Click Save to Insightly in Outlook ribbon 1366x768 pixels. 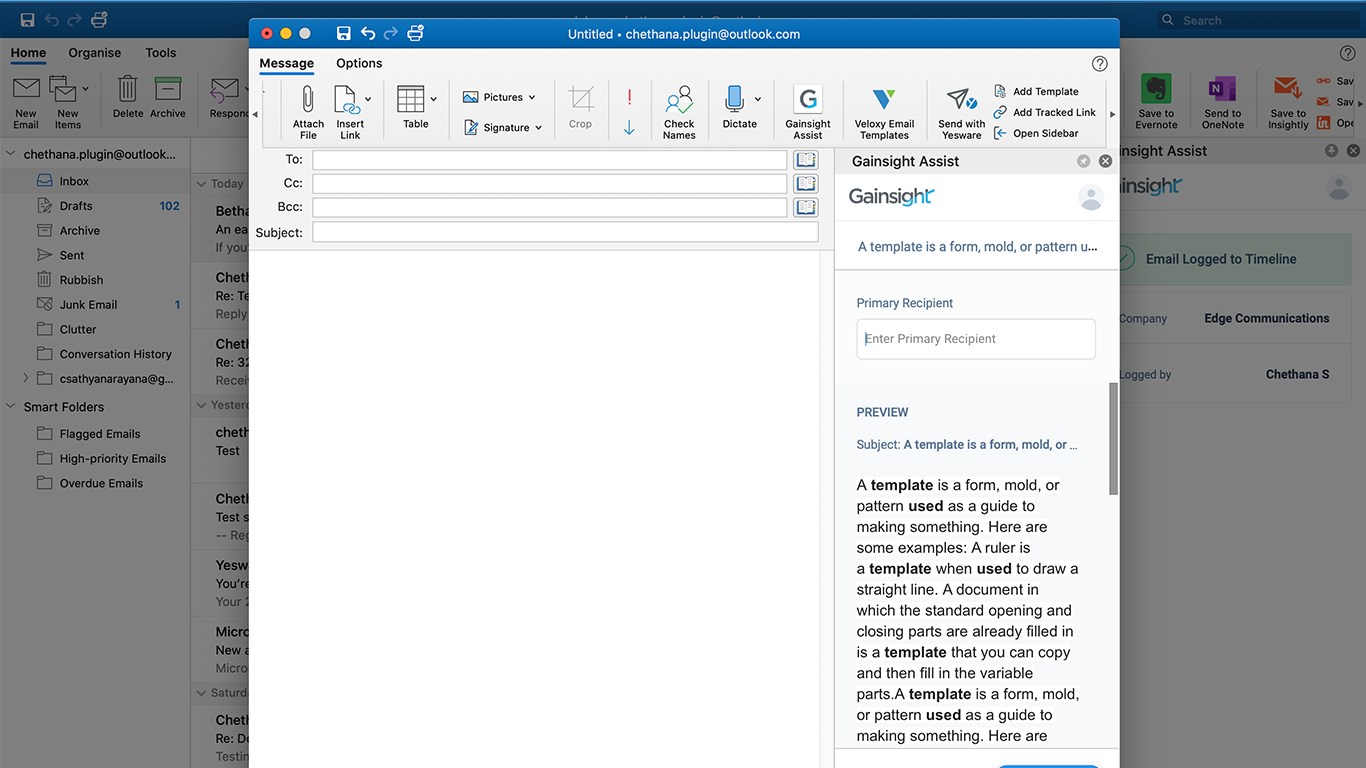click(1288, 103)
